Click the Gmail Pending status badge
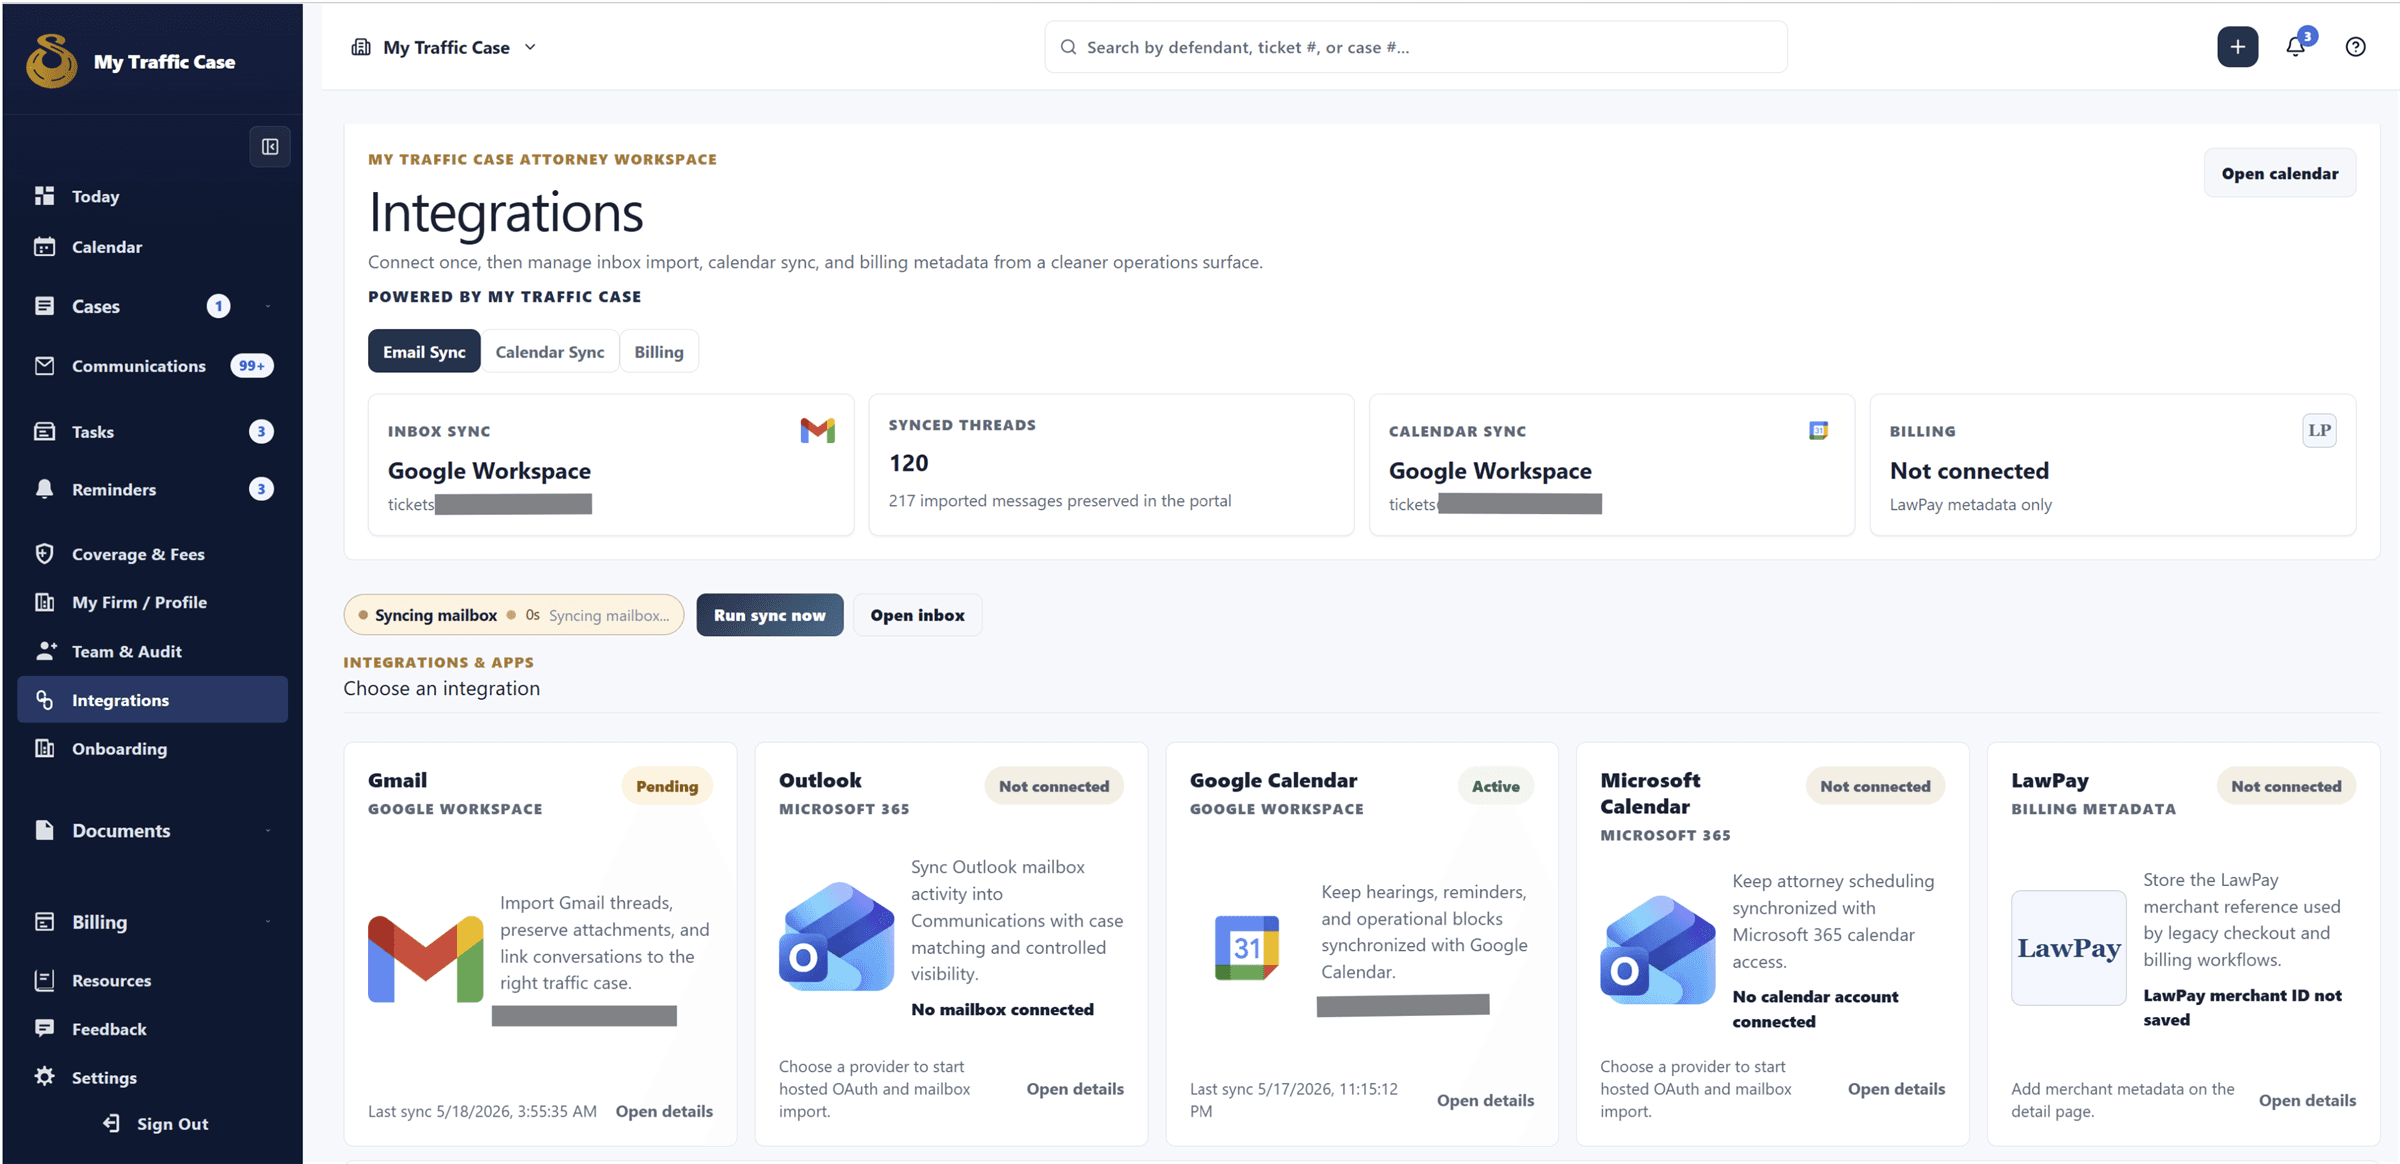Screen dimensions: 2400x1164 click(667, 786)
